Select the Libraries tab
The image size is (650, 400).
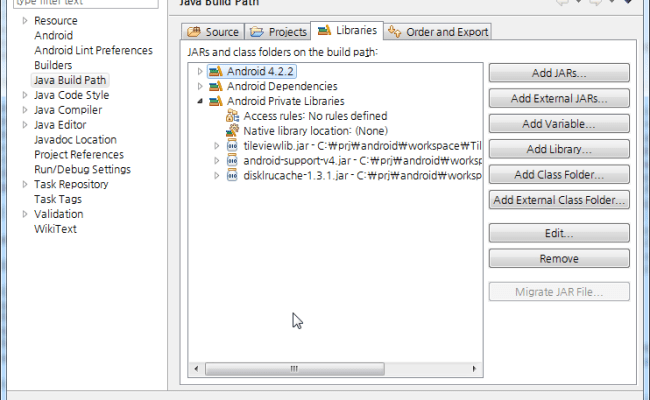tap(347, 31)
